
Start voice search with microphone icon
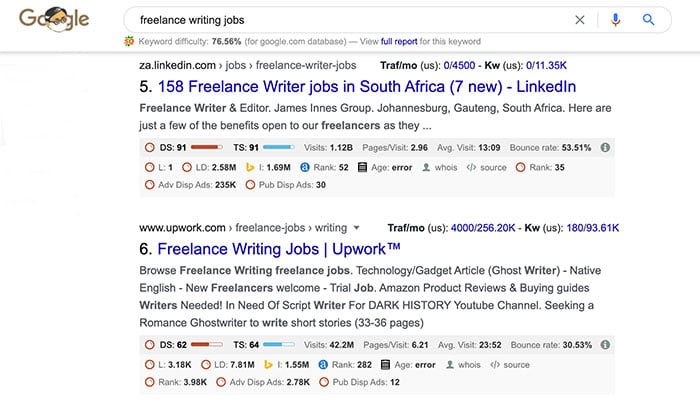616,20
